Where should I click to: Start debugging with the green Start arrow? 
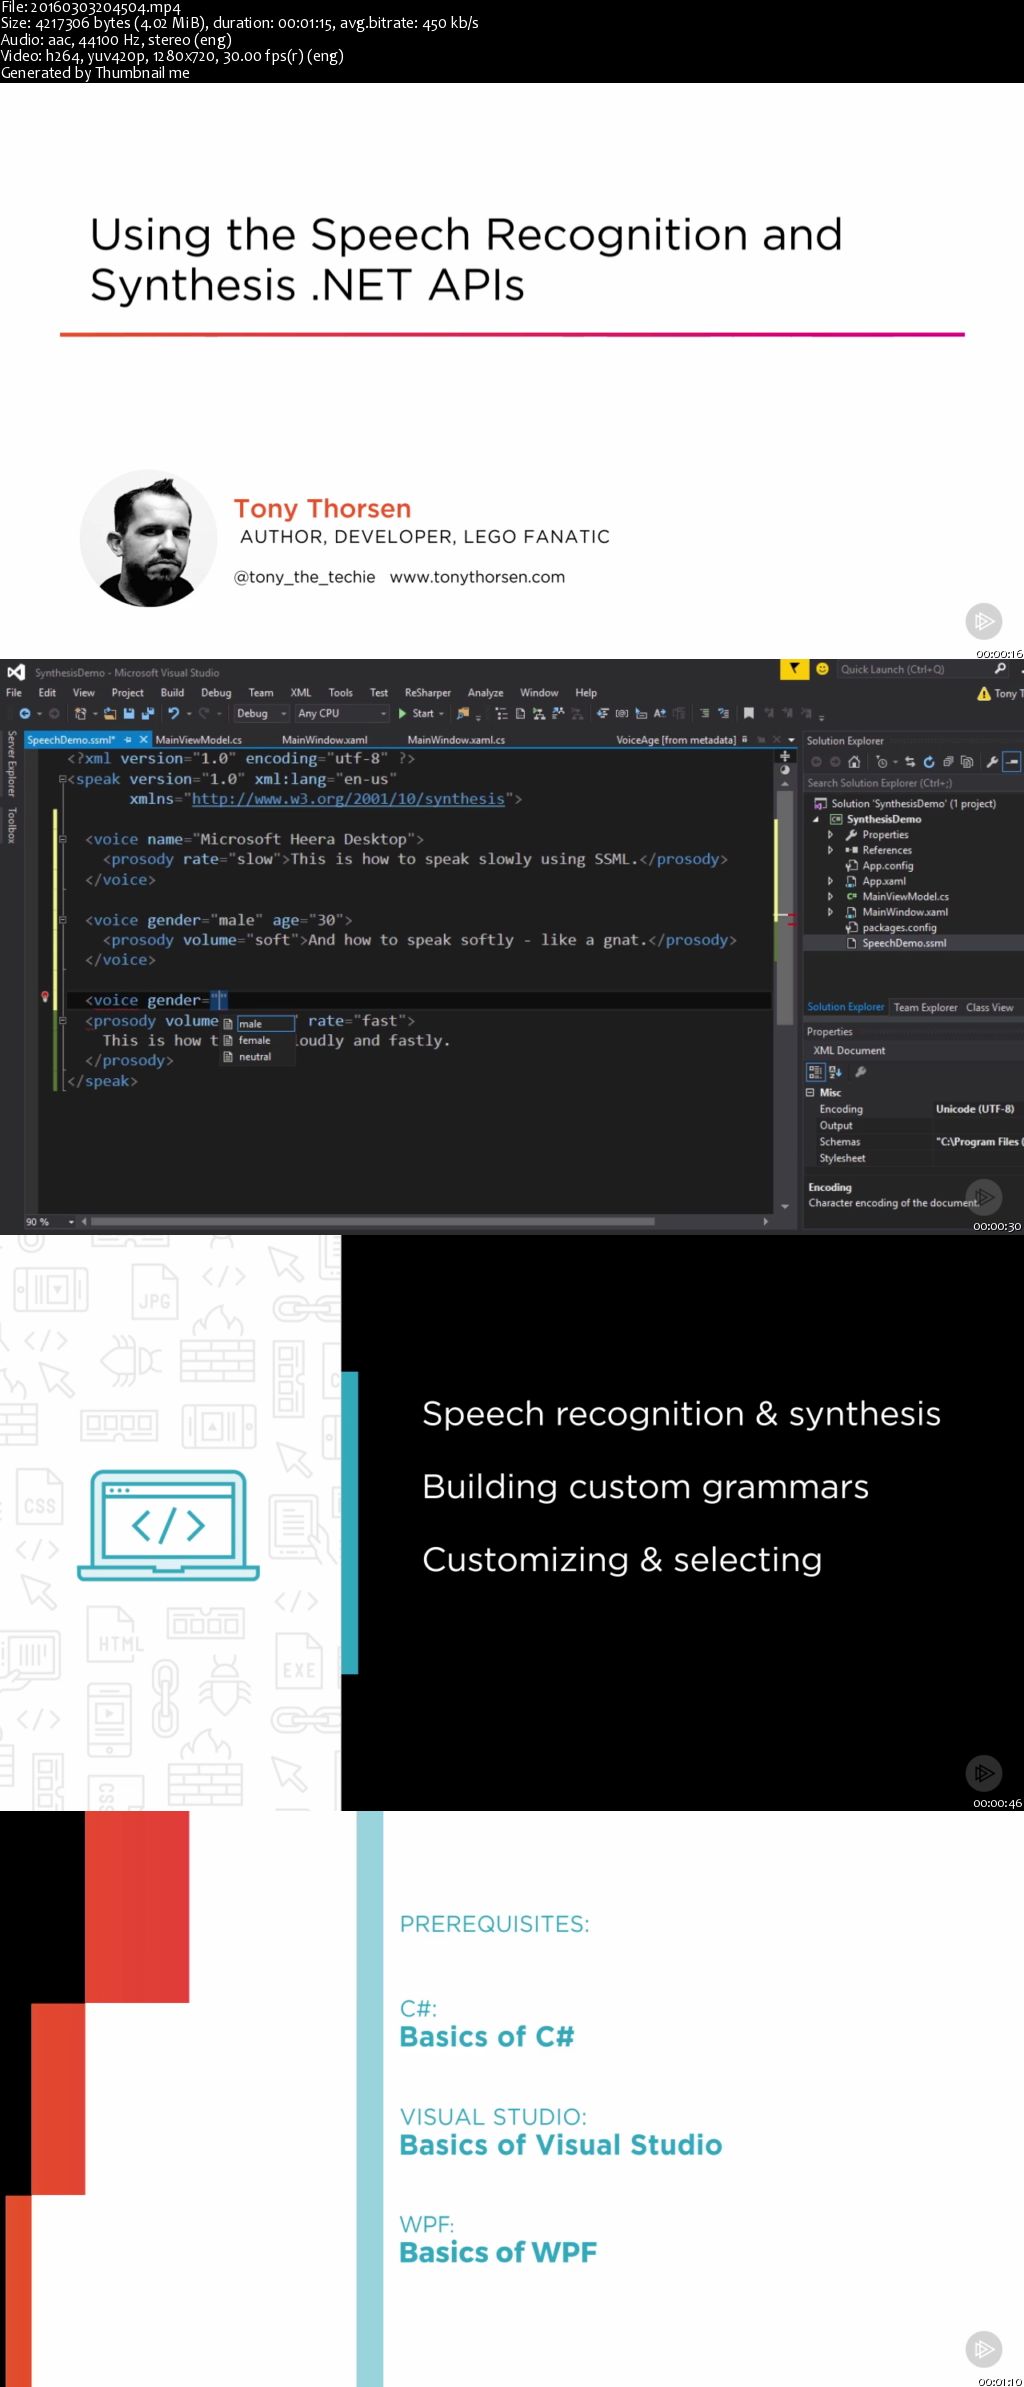tap(402, 713)
